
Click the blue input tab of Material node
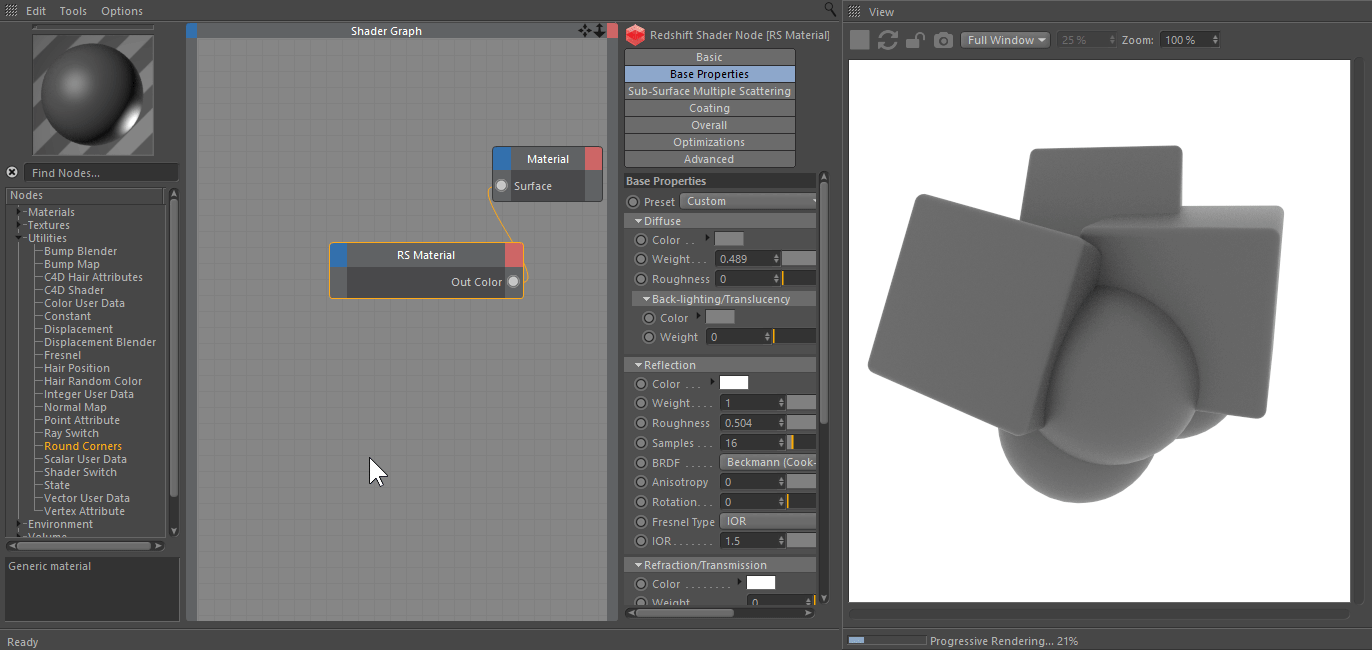[x=502, y=159]
